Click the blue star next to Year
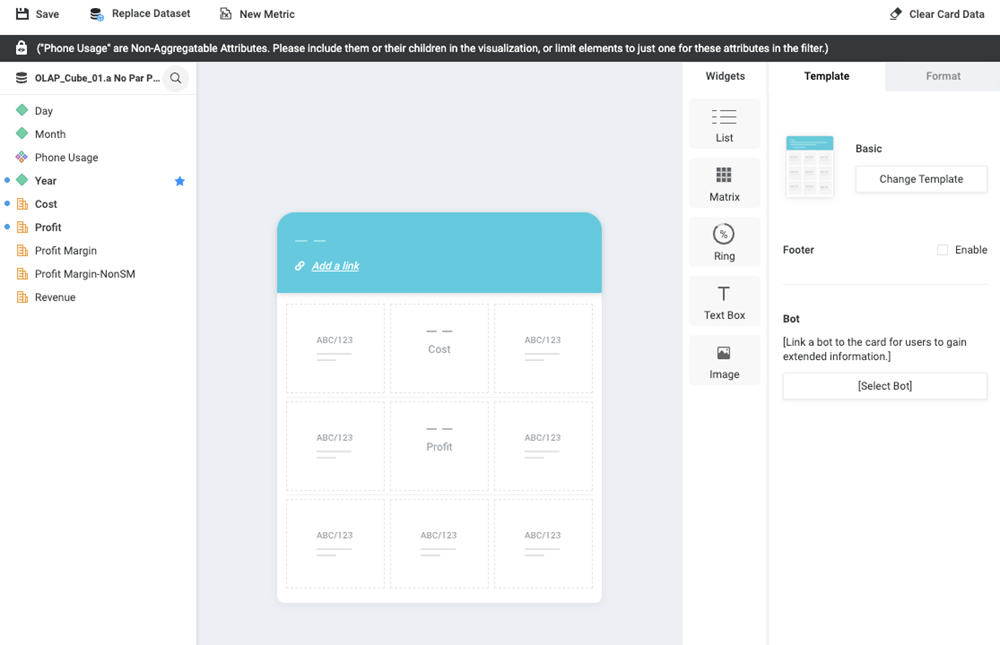Image resolution: width=1000 pixels, height=645 pixels. (x=180, y=181)
